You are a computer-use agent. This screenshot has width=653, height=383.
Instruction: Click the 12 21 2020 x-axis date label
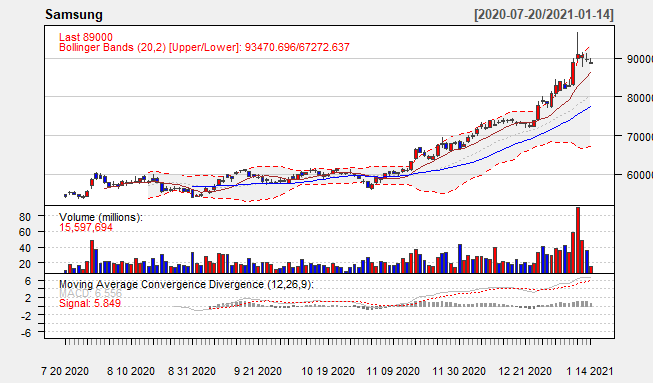pyautogui.click(x=525, y=371)
